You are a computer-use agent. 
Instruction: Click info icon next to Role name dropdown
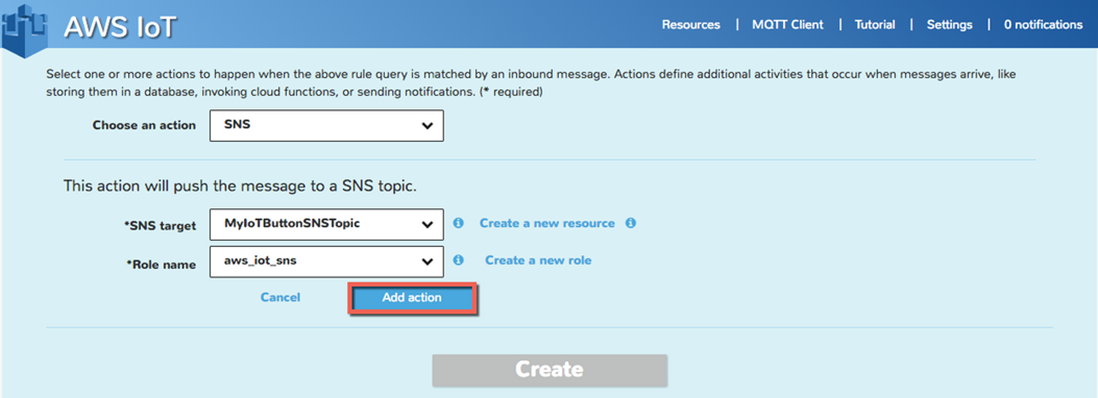459,260
